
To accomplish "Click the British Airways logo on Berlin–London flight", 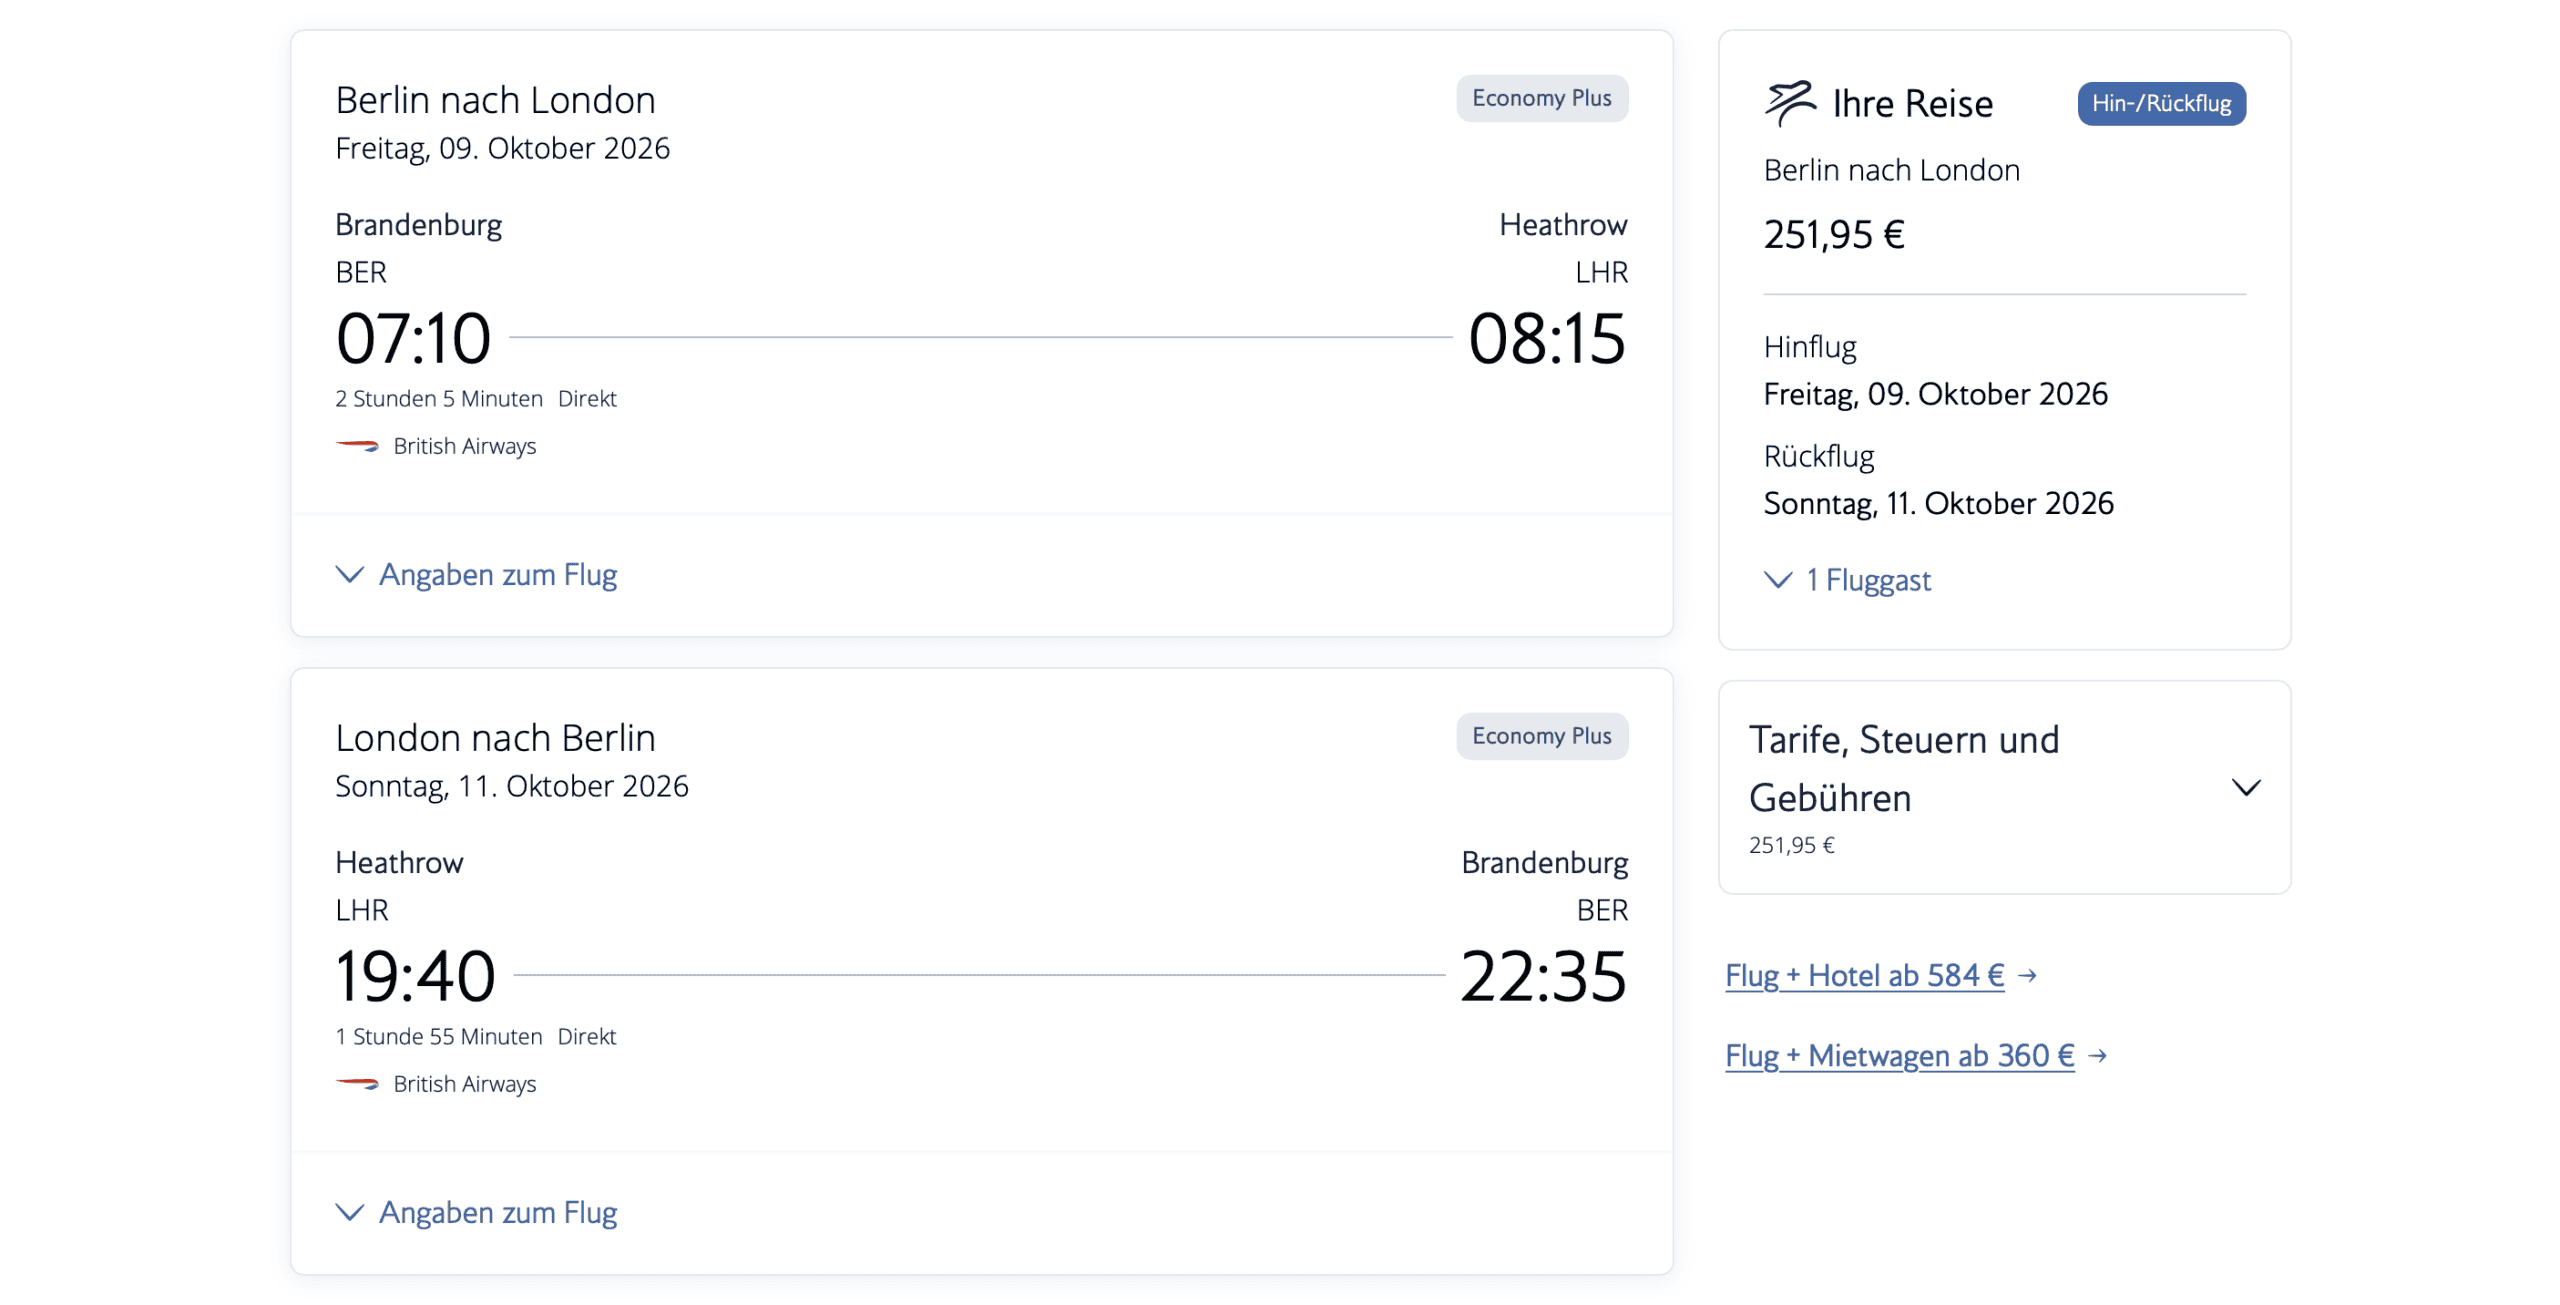I will tap(357, 446).
